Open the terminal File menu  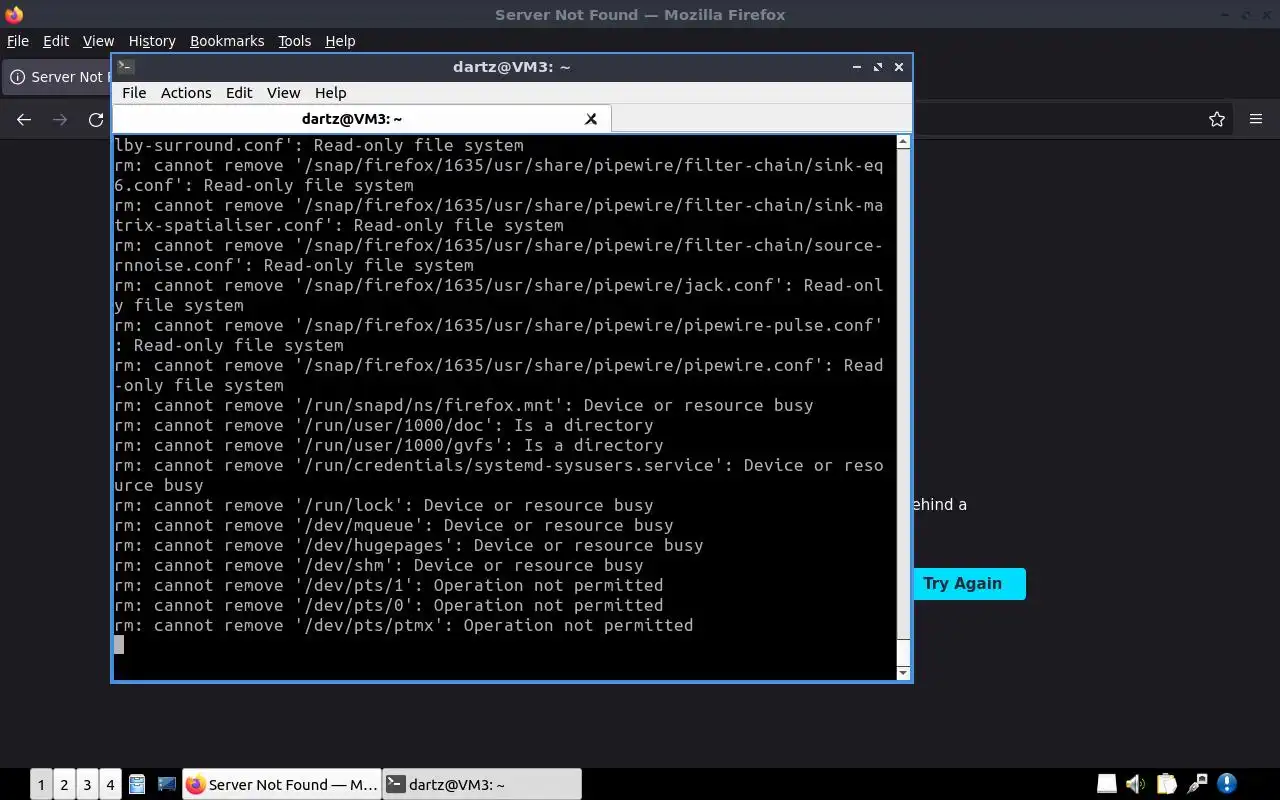point(134,92)
